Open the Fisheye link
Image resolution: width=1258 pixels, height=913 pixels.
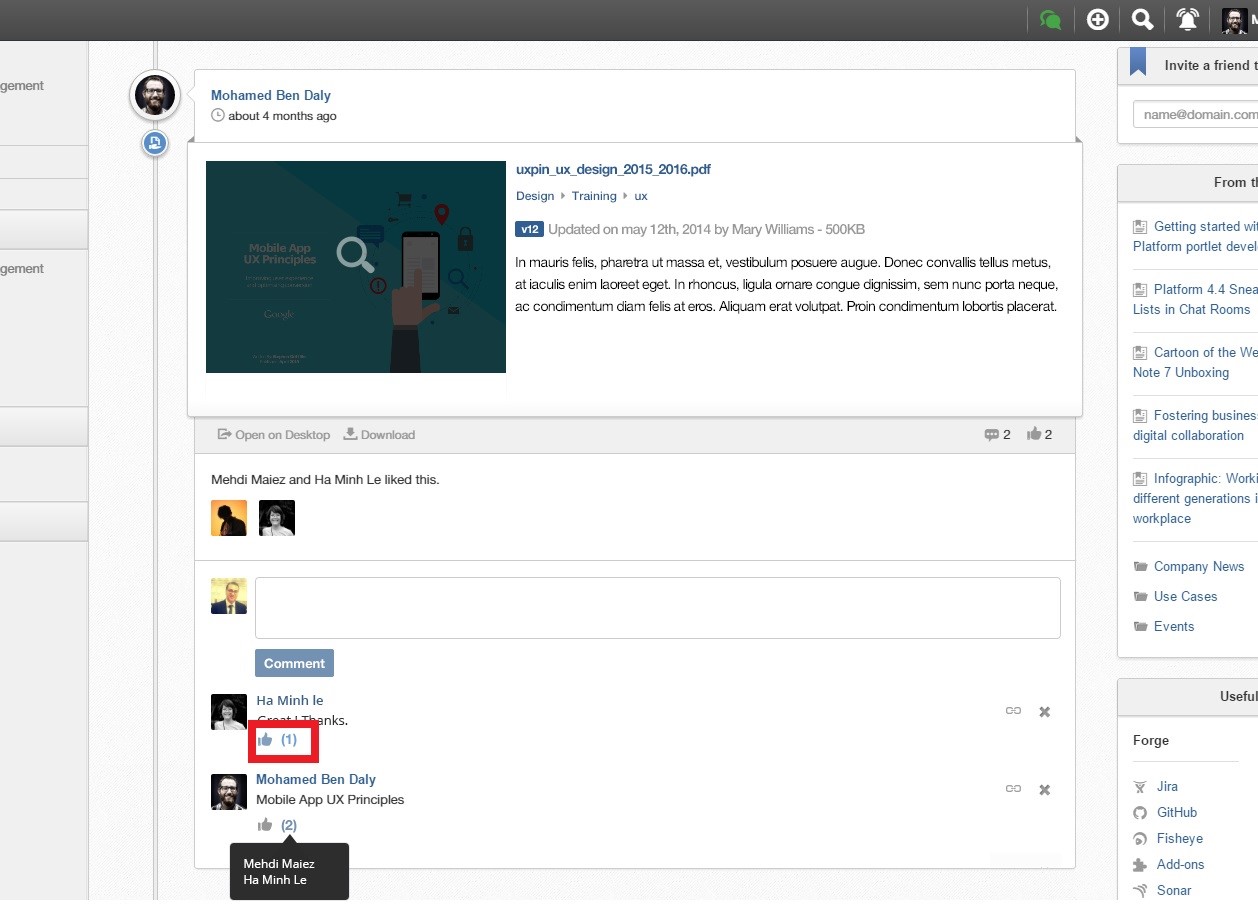(x=1180, y=838)
